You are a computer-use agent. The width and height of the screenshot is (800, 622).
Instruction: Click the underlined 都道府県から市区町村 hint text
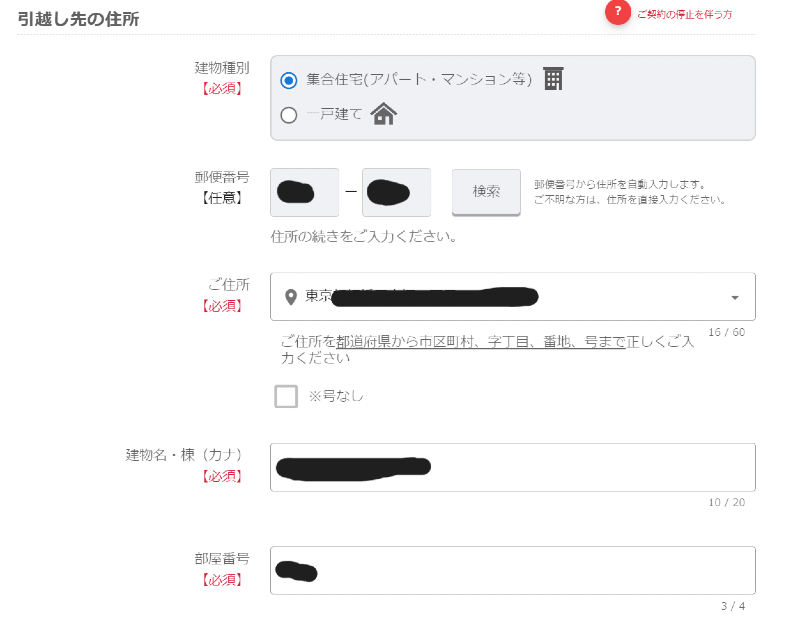(405, 341)
